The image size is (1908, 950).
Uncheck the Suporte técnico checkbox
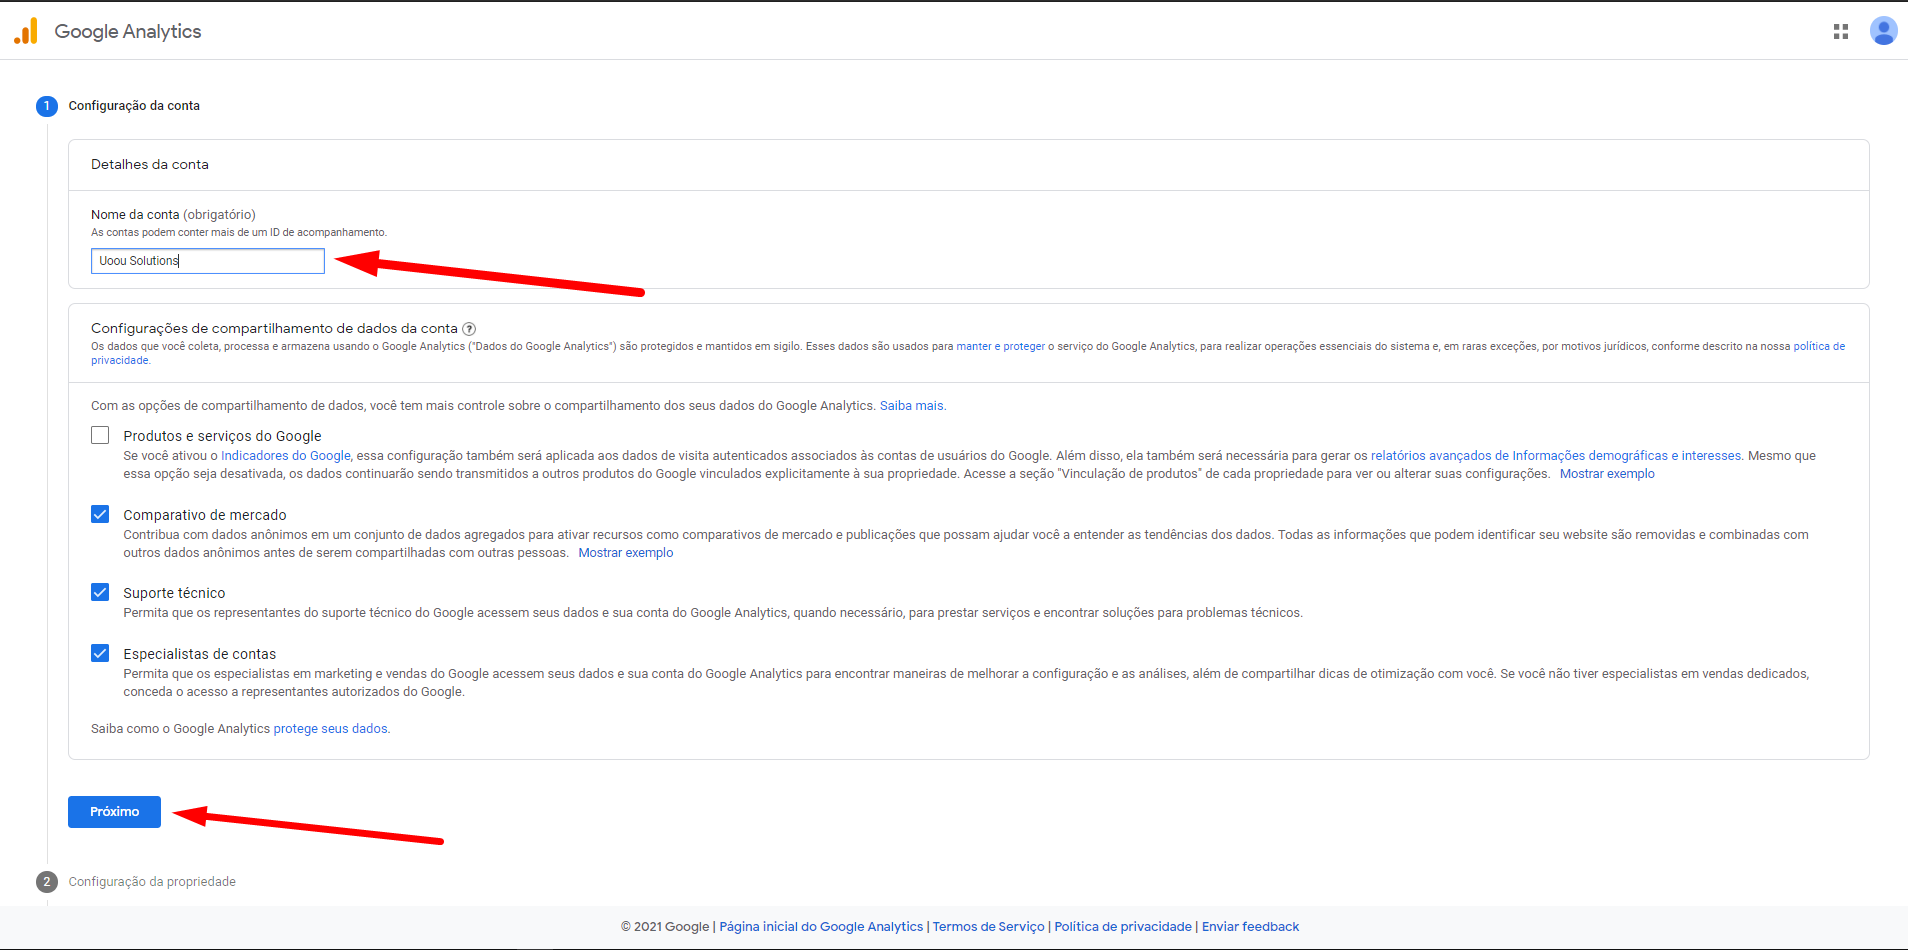click(x=100, y=592)
